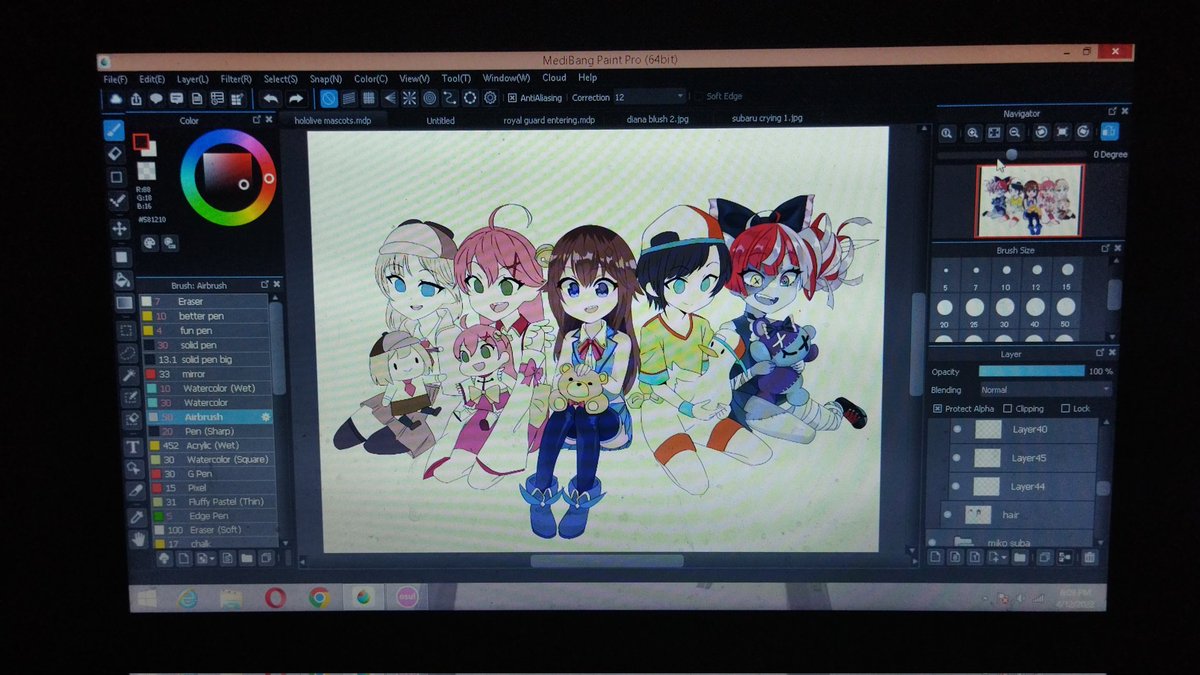Viewport: 1200px width, 675px height.
Task: Hide the hair layer
Action: [947, 515]
